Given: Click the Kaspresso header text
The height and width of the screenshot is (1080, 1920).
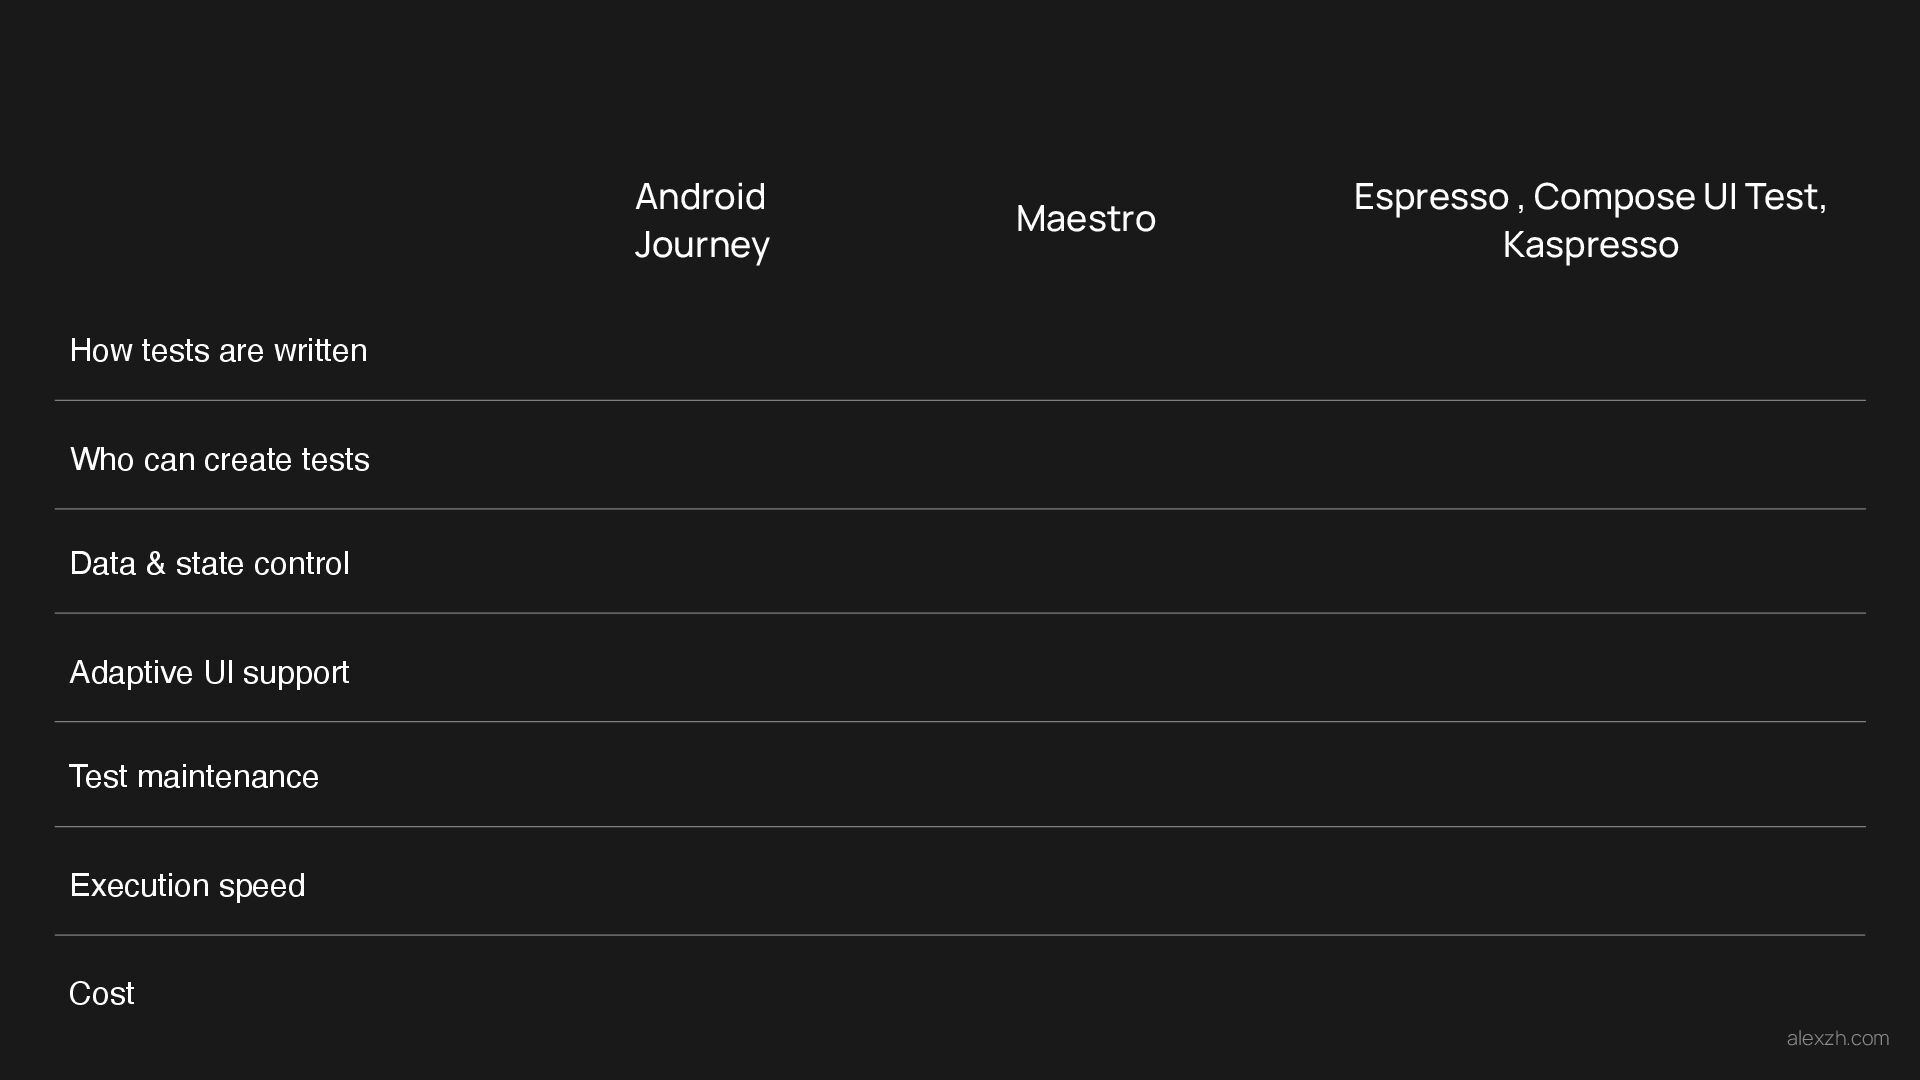Looking at the screenshot, I should (1590, 245).
